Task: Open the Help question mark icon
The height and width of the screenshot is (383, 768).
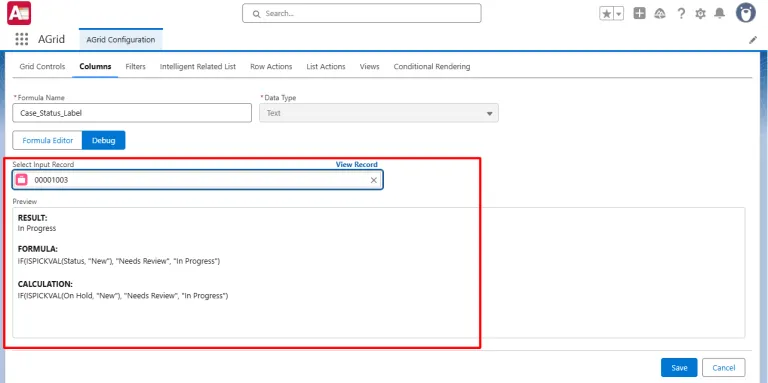Action: click(681, 14)
